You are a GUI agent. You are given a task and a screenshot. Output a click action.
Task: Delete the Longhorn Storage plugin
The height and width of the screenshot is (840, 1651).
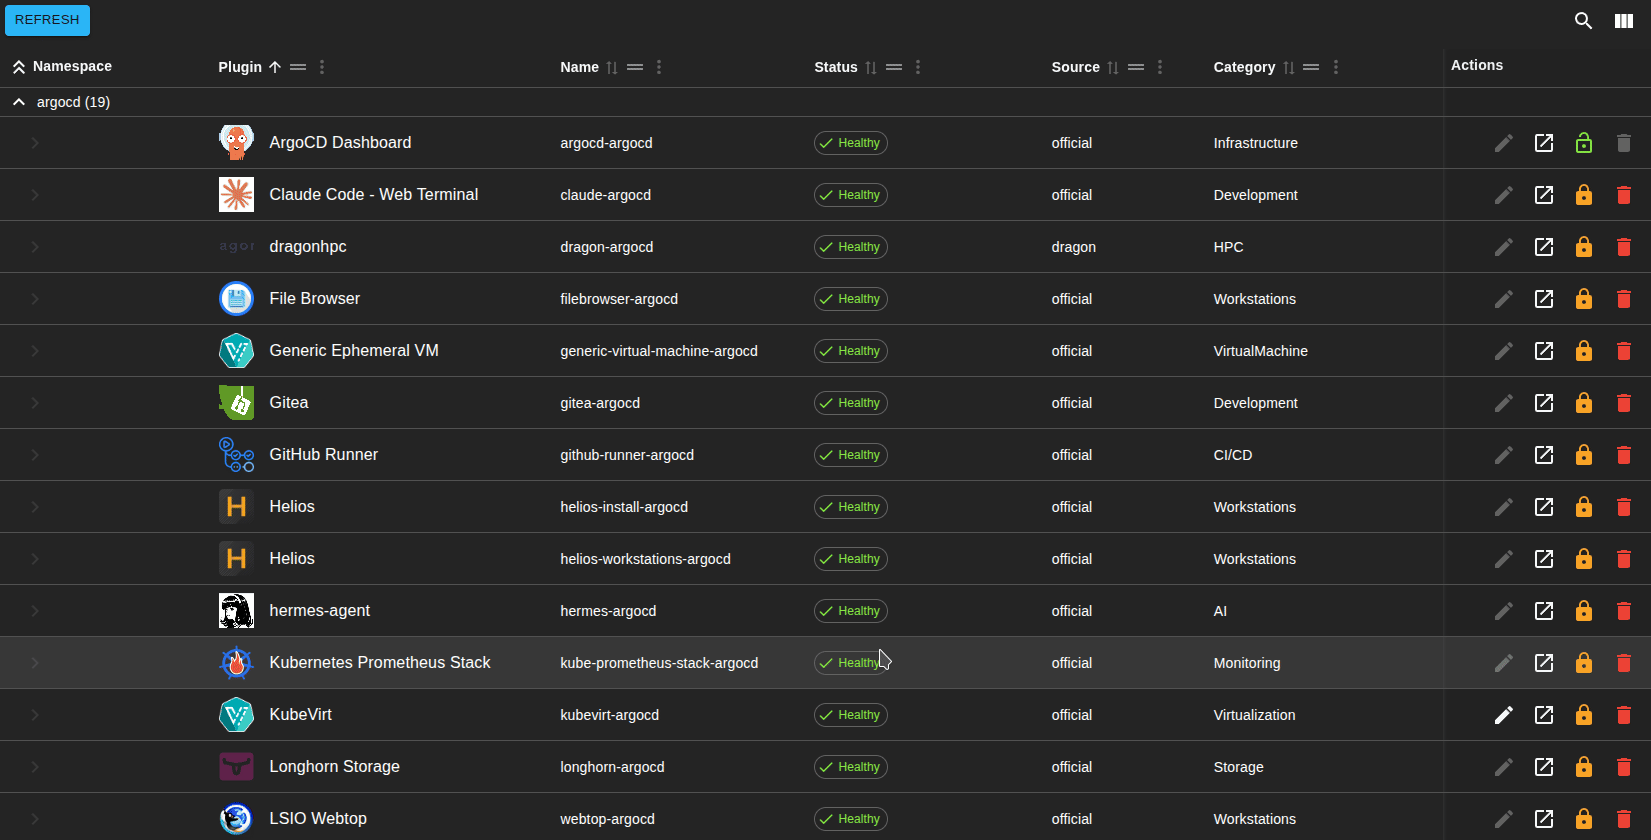pyautogui.click(x=1624, y=767)
